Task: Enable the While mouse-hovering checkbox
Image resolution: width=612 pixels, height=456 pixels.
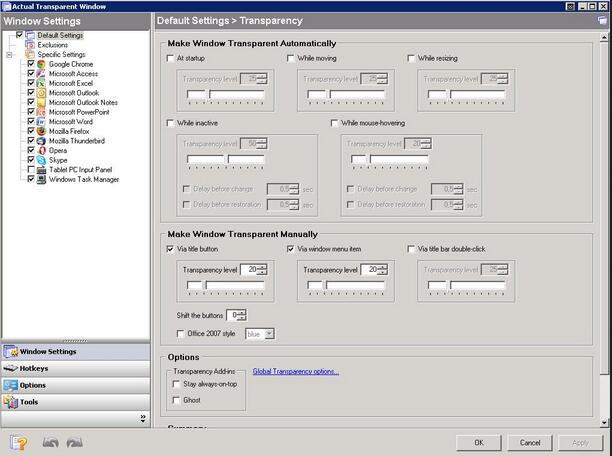Action: (x=334, y=123)
